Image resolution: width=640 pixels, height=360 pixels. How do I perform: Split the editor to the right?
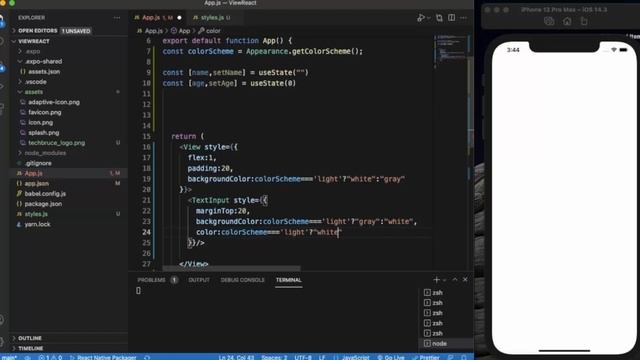pos(451,18)
